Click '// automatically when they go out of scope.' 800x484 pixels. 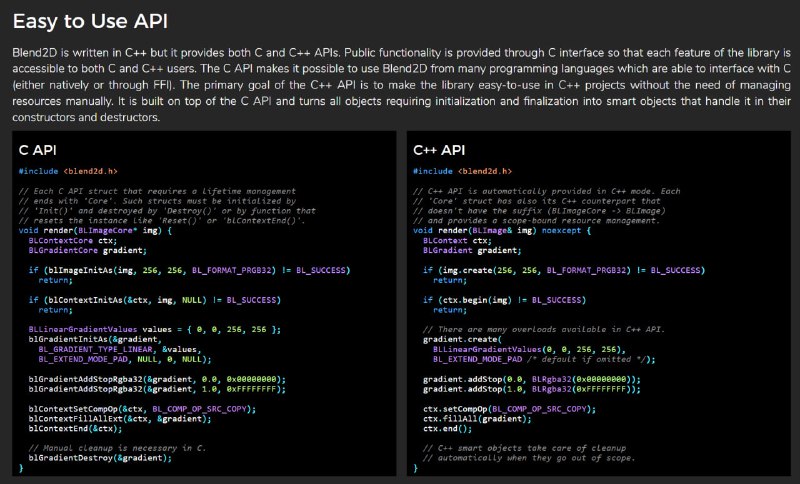(529, 458)
